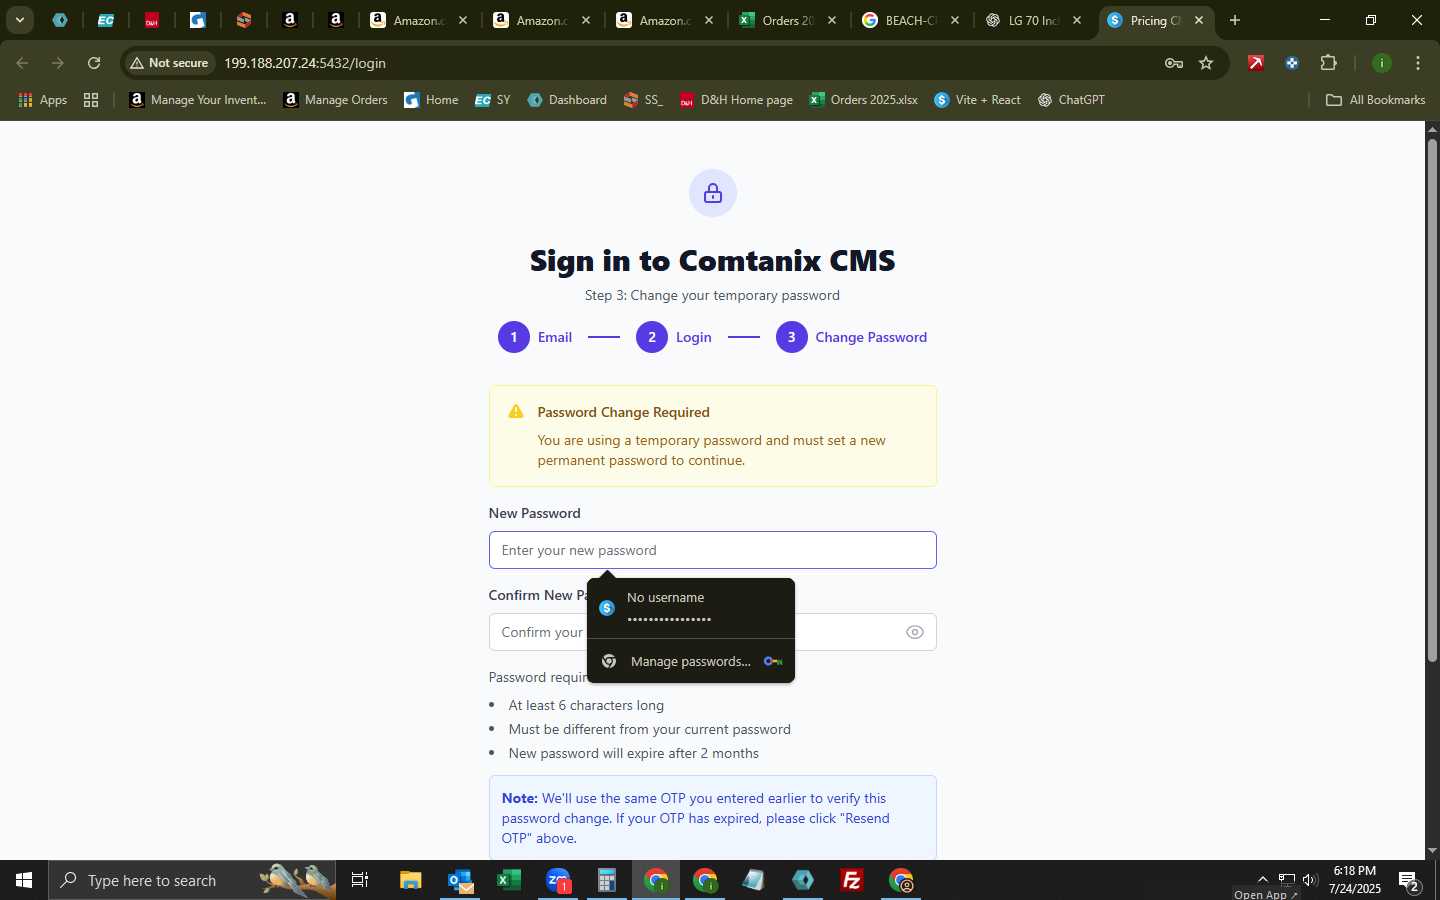Choose Manage passwords... option
Screen dimensions: 1440x900
[x=691, y=661]
